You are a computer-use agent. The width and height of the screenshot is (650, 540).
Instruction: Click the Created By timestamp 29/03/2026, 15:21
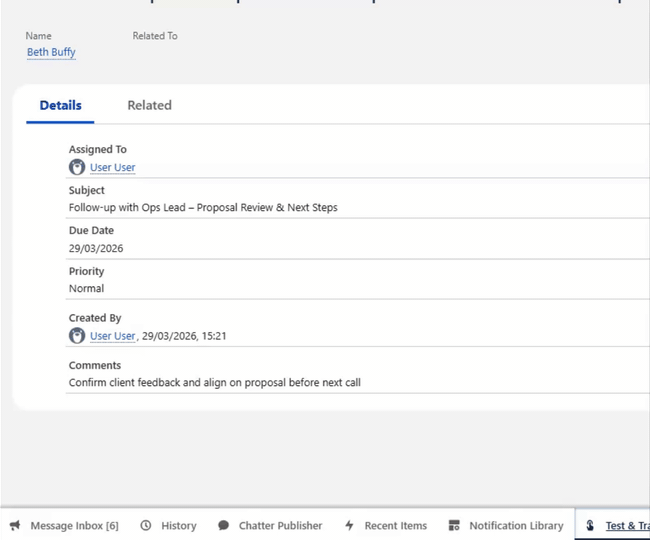click(184, 336)
